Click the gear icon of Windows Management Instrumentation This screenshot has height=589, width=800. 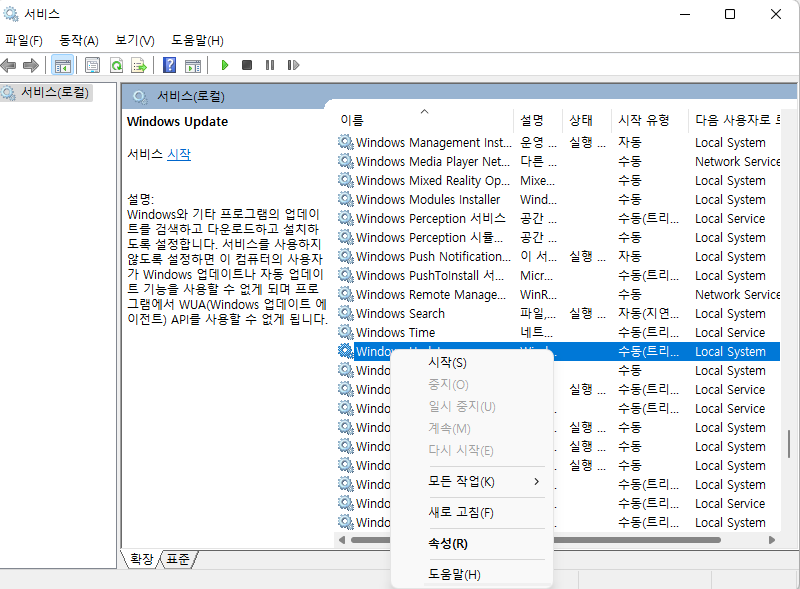coord(346,142)
